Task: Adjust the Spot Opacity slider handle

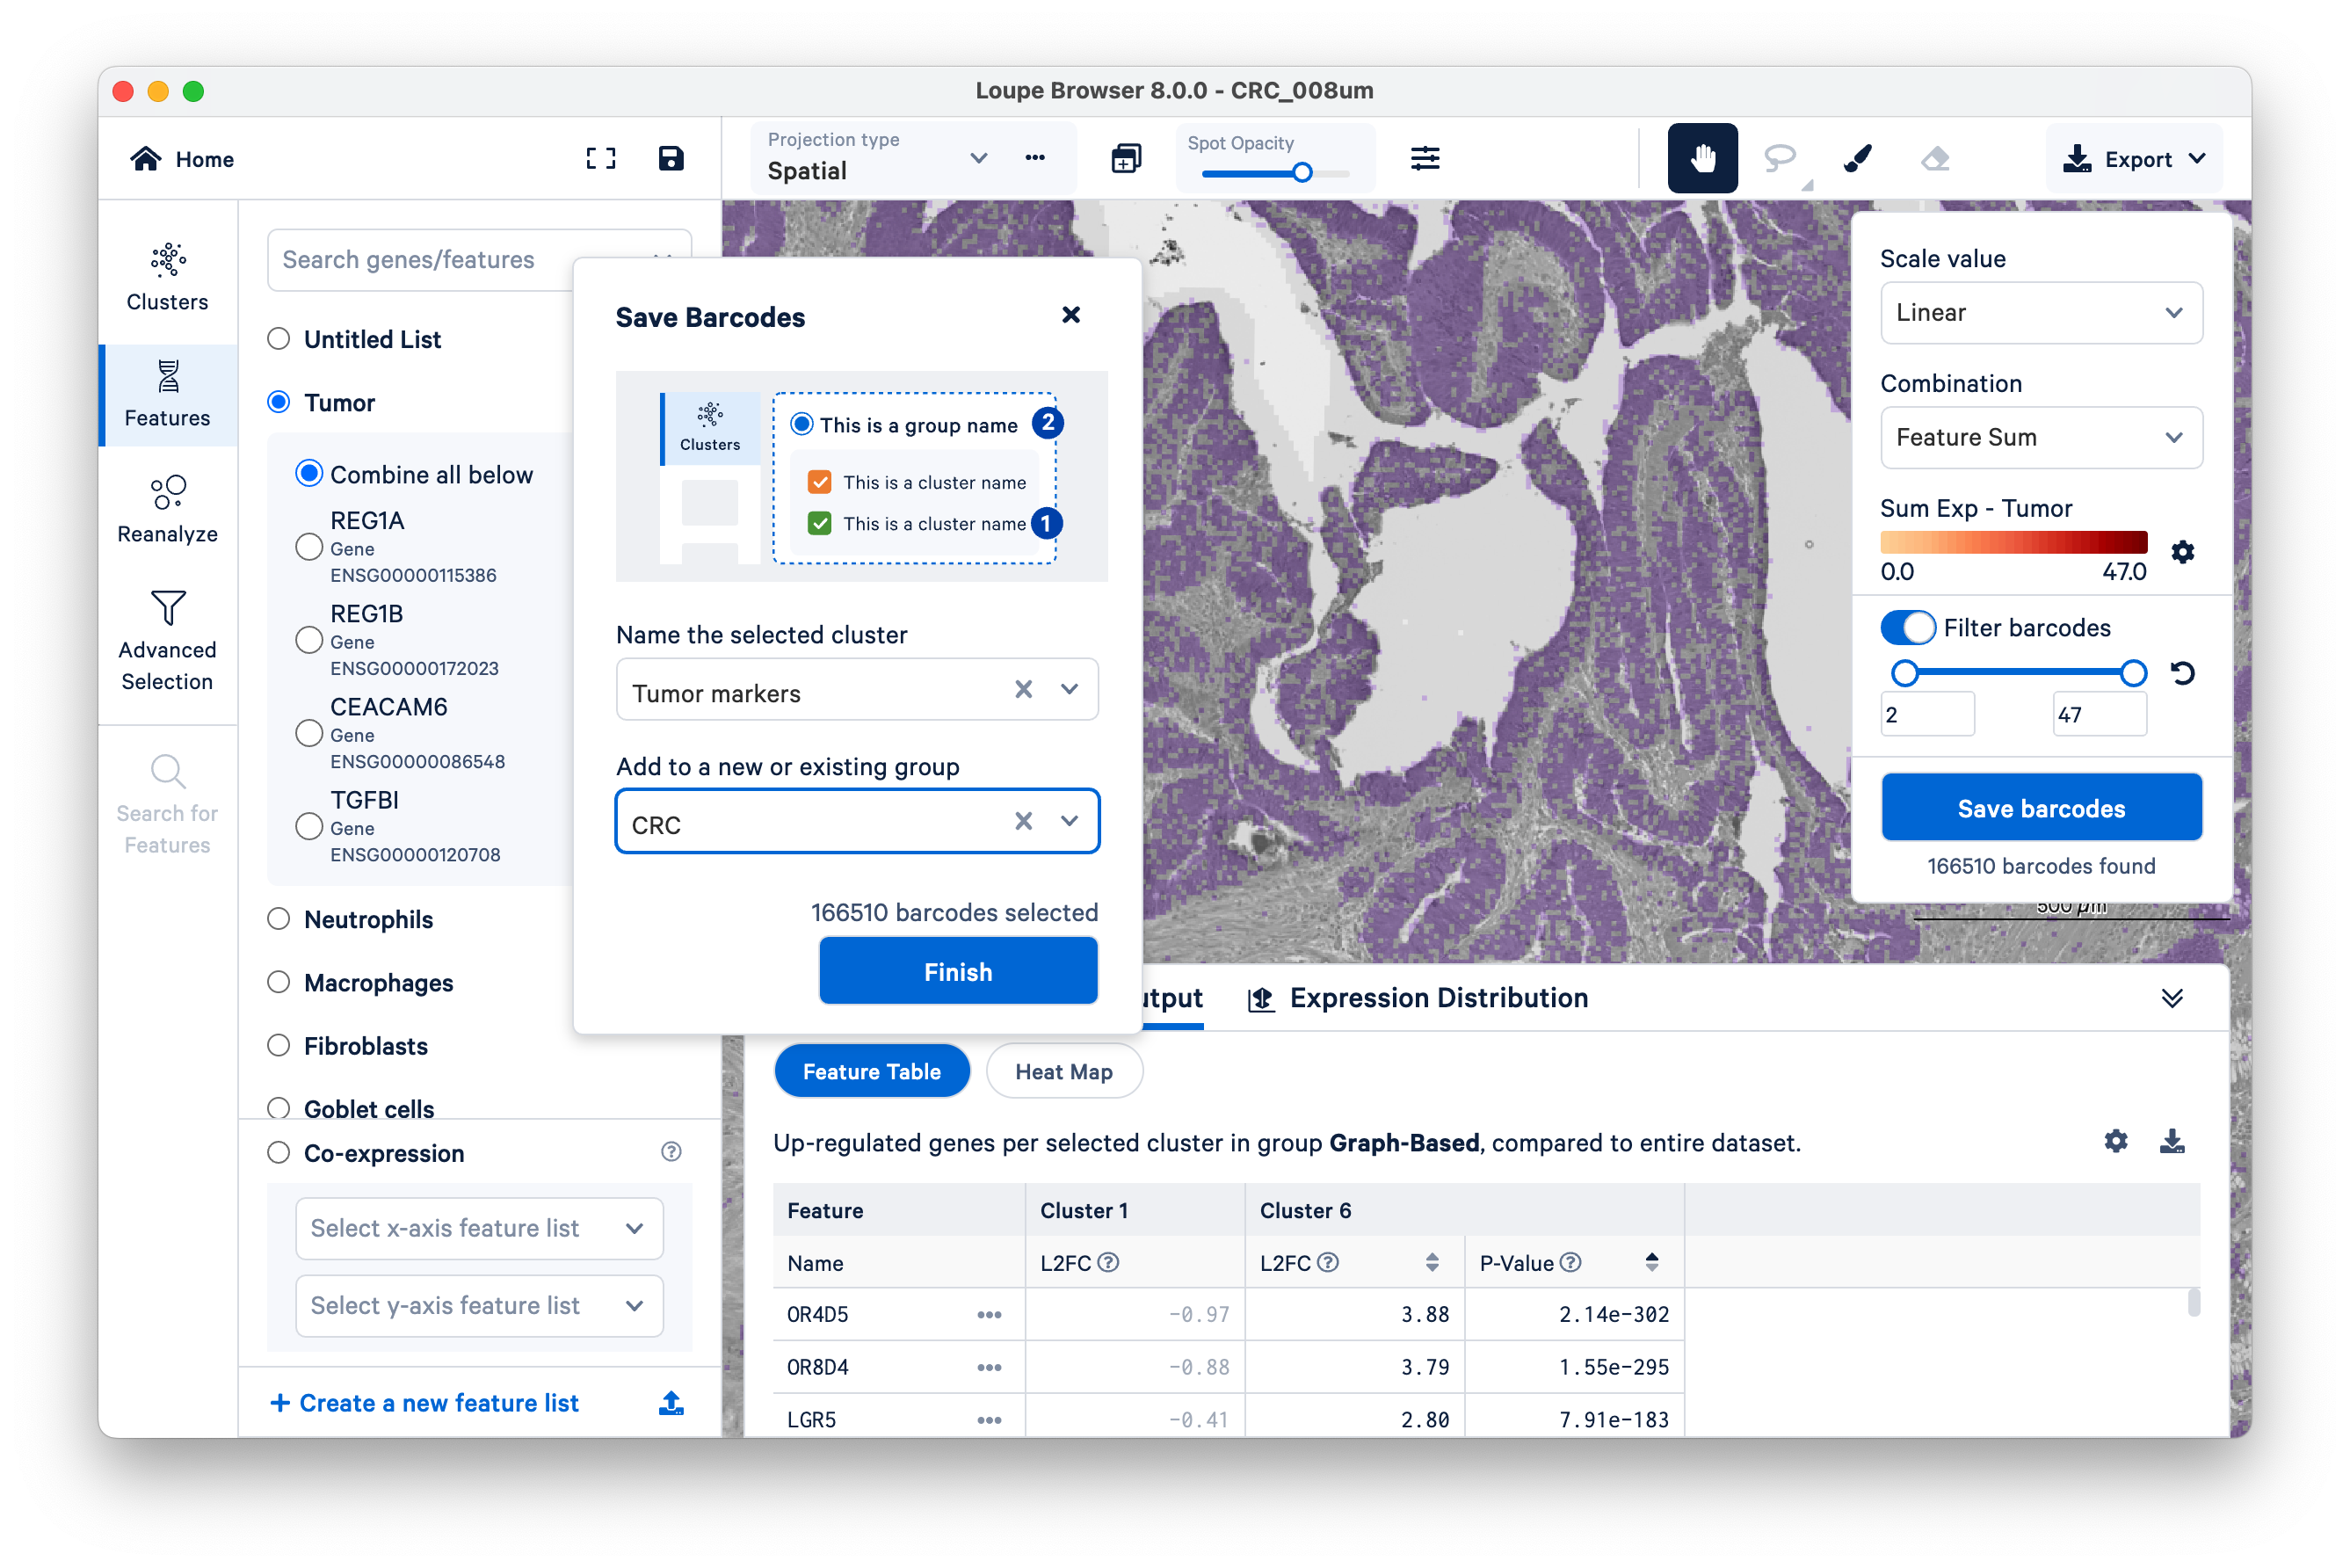Action: [x=1302, y=173]
